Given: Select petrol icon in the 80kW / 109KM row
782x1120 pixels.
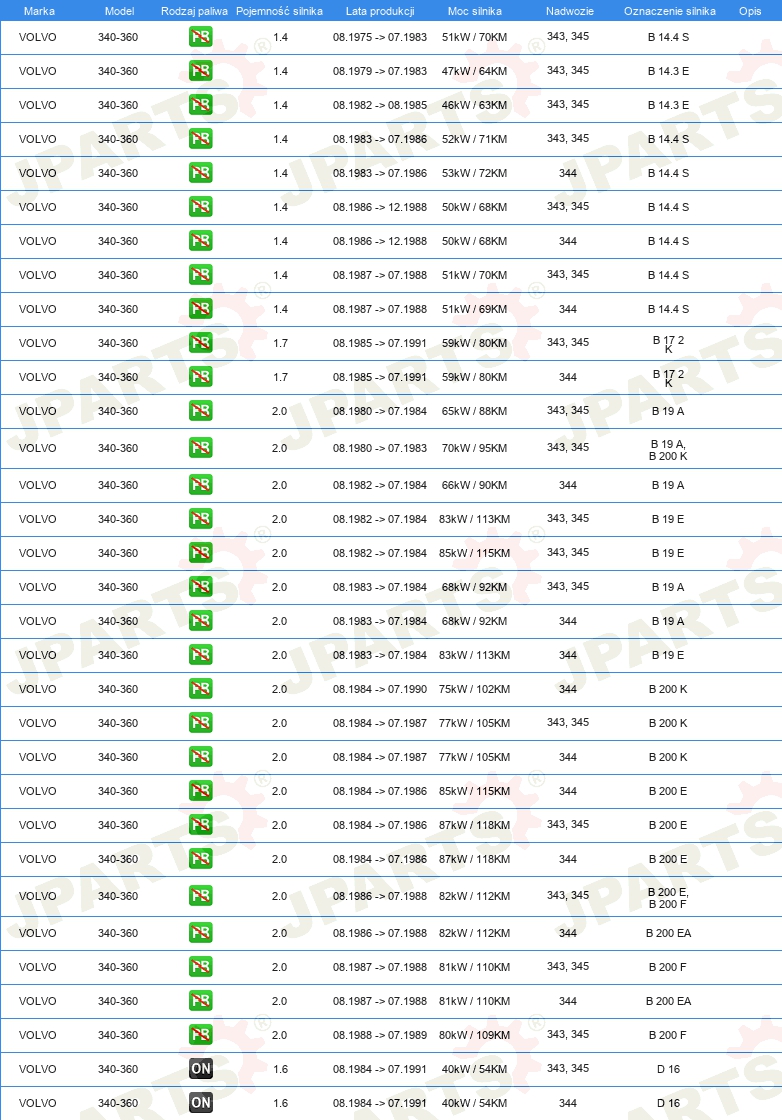Looking at the screenshot, I should [201, 1034].
